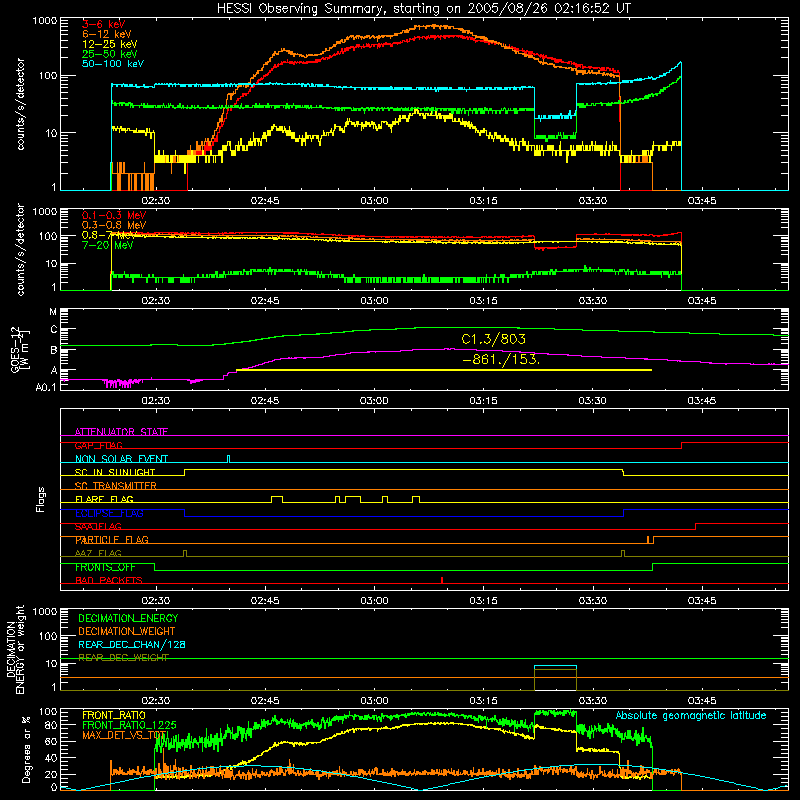Click the A0.1 tick label on GOES axis

[46, 388]
